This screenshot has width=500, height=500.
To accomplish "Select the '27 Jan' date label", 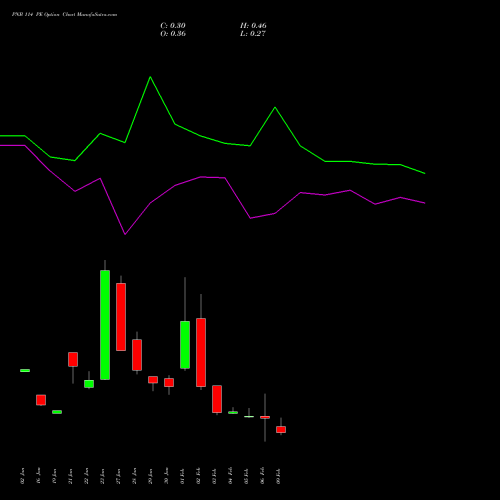I will pyautogui.click(x=118, y=476).
